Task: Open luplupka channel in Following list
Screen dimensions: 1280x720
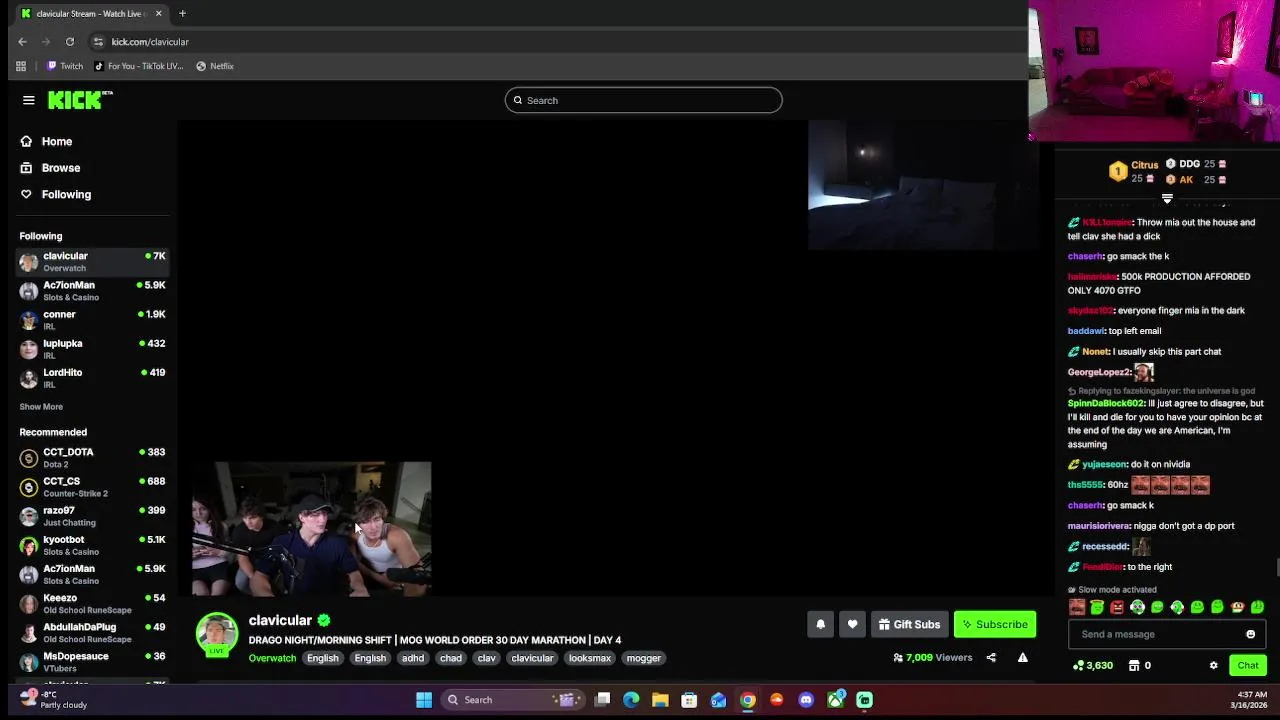Action: [x=92, y=348]
